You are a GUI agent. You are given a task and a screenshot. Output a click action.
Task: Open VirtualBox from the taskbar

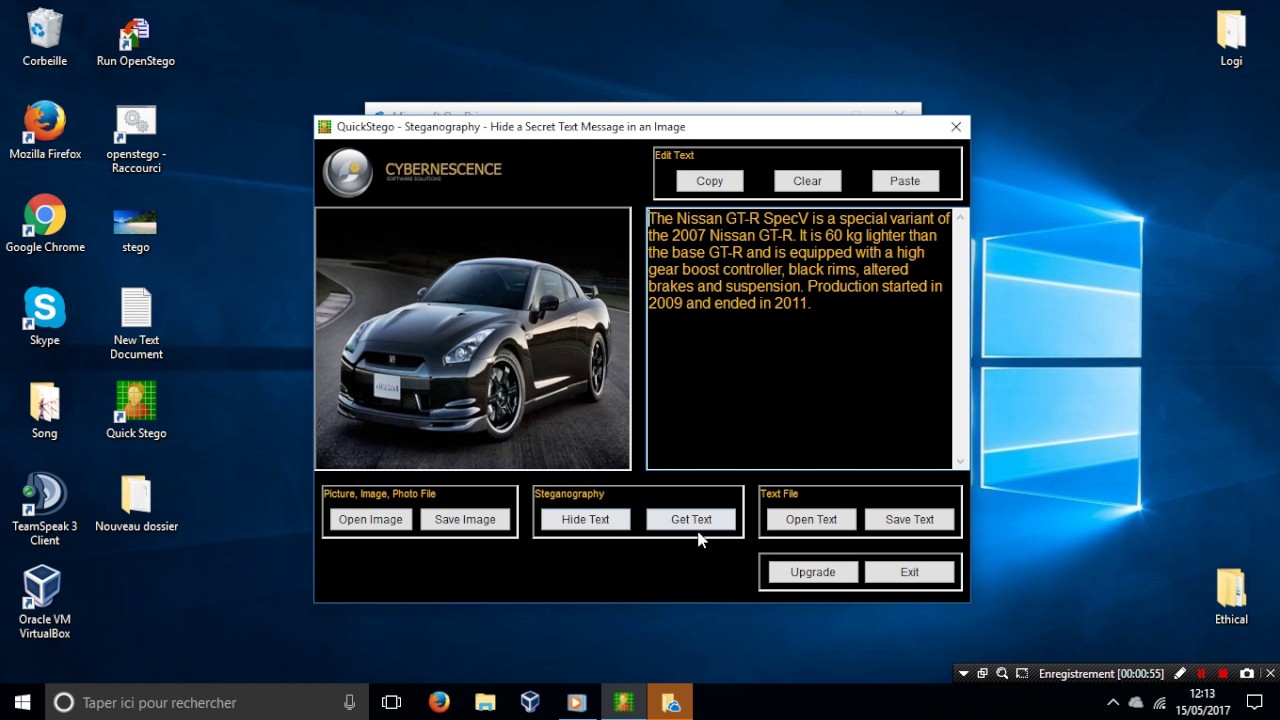click(x=530, y=703)
